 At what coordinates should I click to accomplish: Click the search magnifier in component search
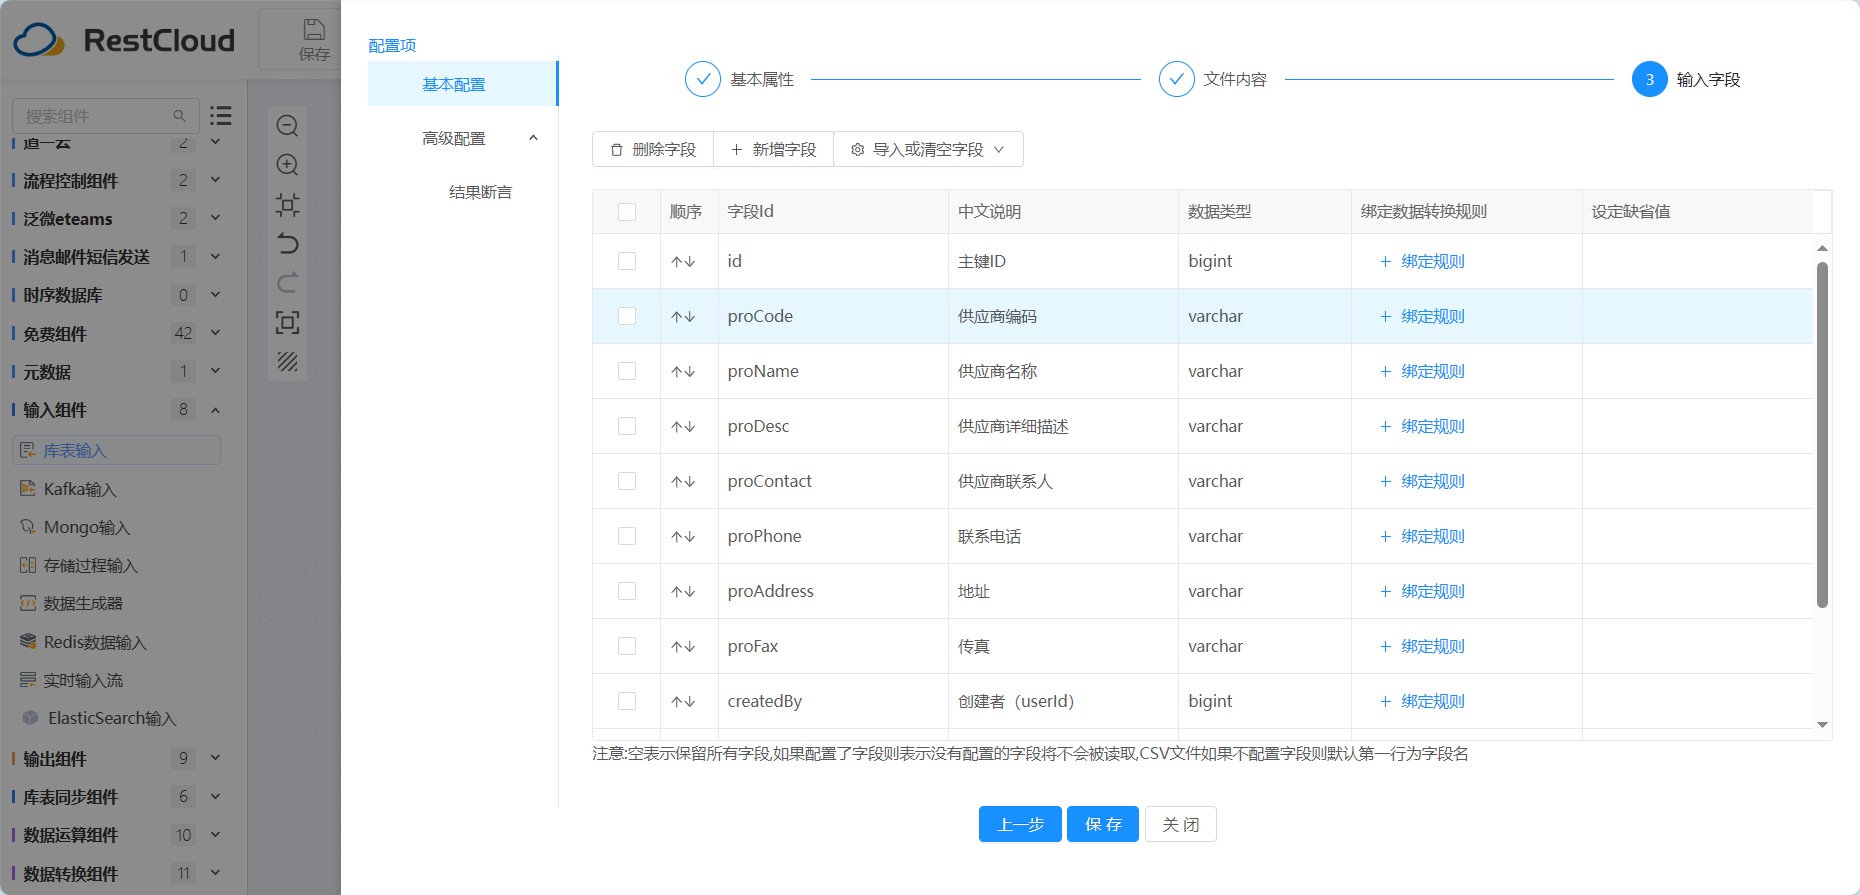180,116
